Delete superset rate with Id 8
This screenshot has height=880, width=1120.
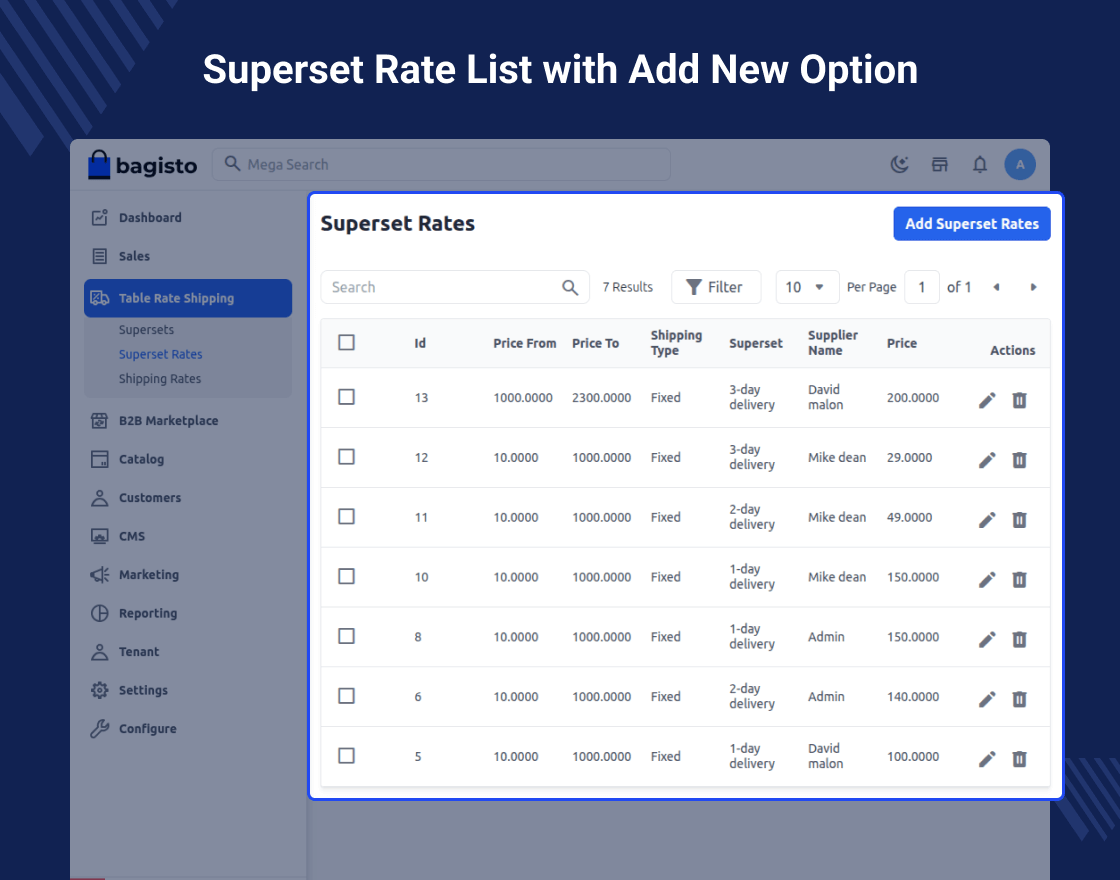tap(1019, 639)
